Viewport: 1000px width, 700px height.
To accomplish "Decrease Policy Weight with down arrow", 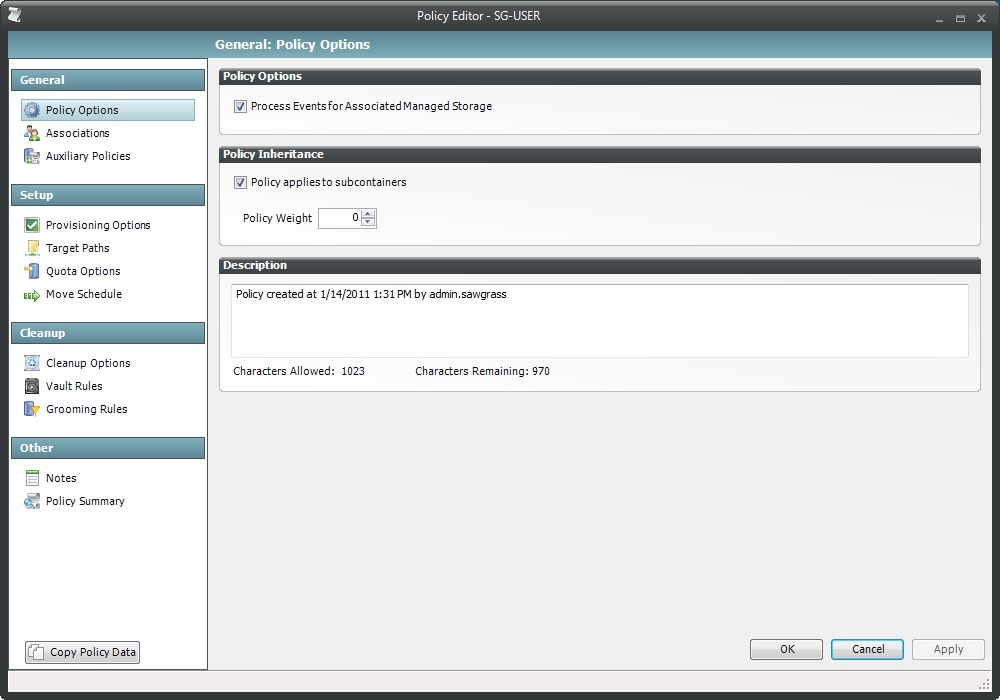I will [368, 222].
